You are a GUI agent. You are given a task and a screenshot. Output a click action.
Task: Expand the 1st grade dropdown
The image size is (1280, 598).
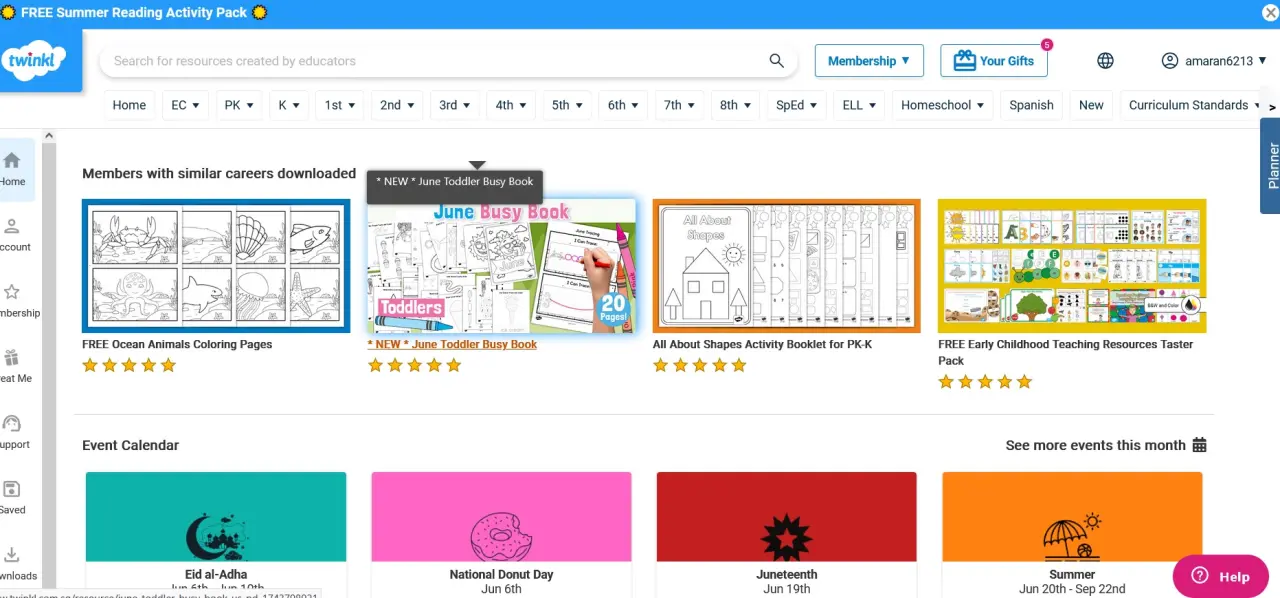click(340, 105)
